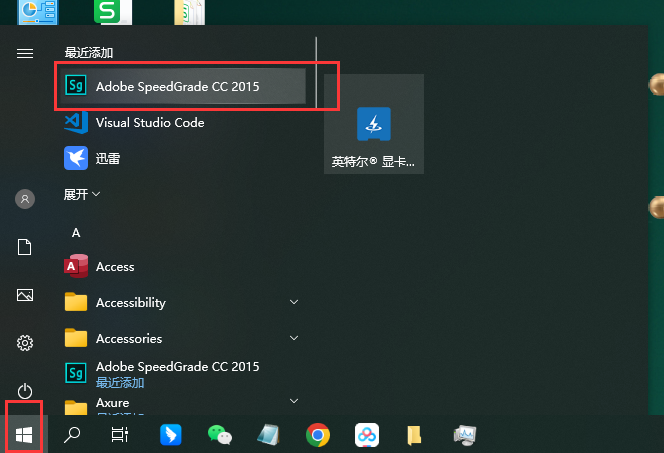
Task: Click the pie chart desktop icon
Action: pyautogui.click(x=37, y=12)
